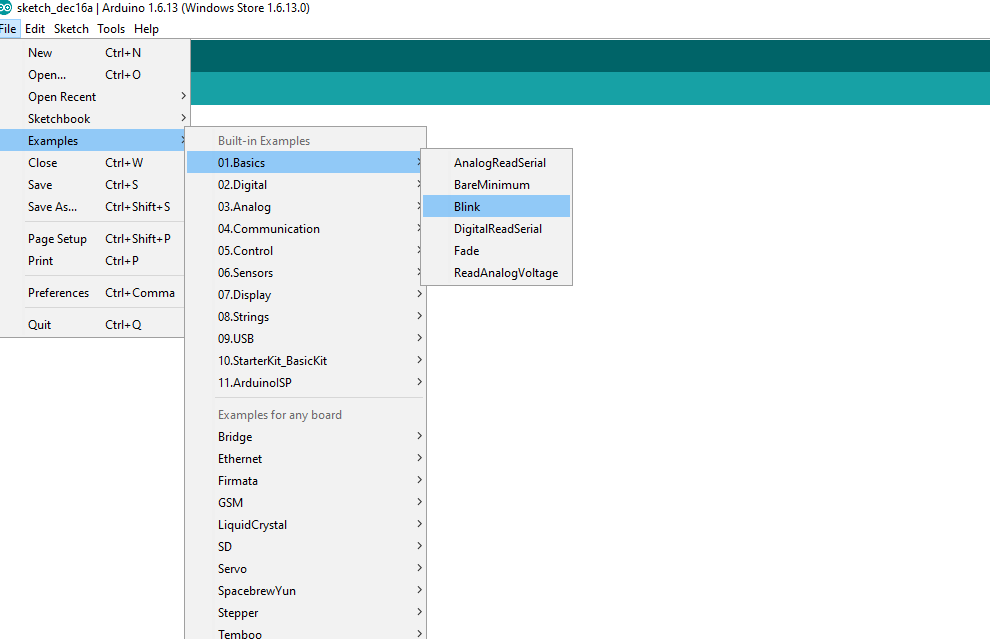990x639 pixels.
Task: Expand the 06.Sensors examples submenu
Action: pyautogui.click(x=245, y=273)
